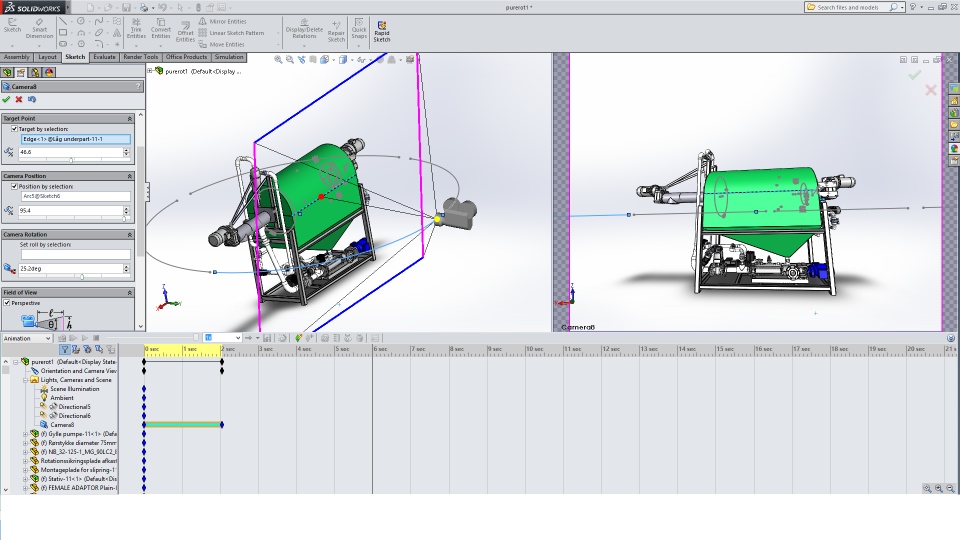Play the animation from start
960x540 pixels.
tap(73, 338)
